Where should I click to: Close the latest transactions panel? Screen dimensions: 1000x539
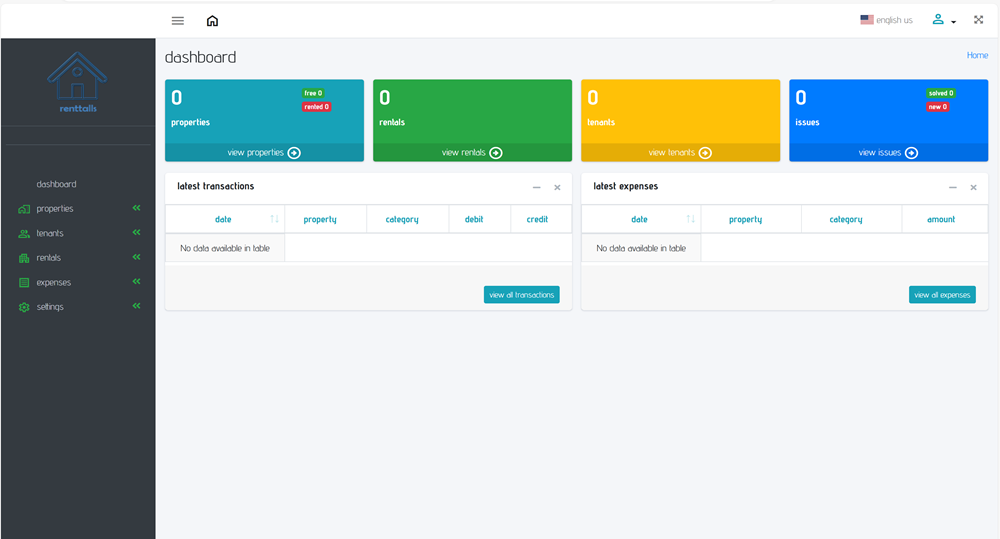pyautogui.click(x=557, y=187)
